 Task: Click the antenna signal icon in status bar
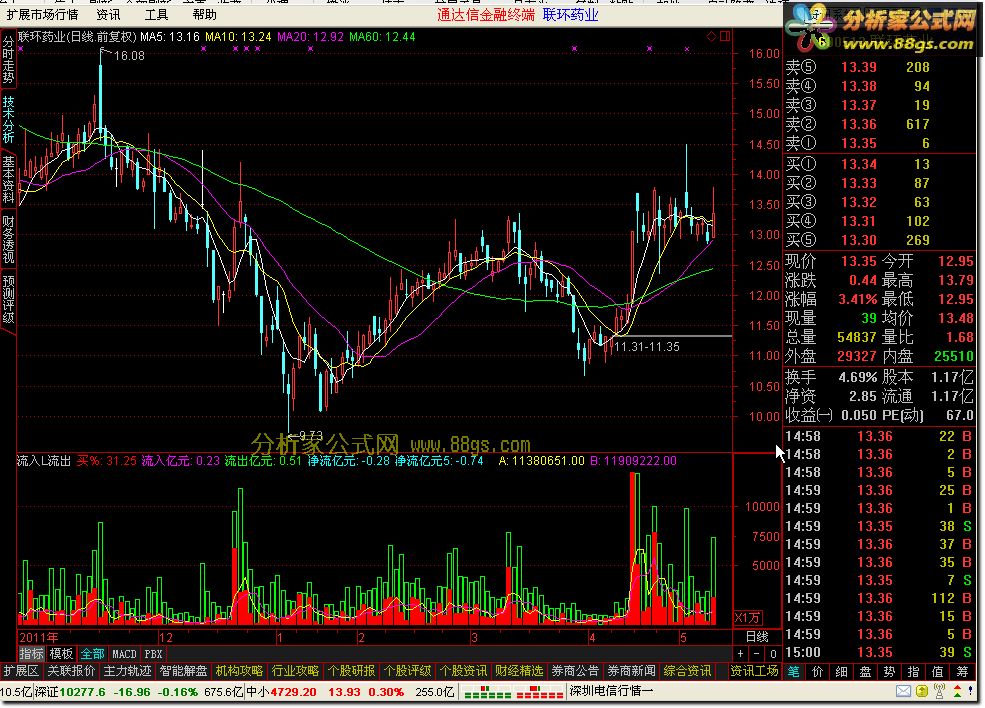[x=939, y=692]
